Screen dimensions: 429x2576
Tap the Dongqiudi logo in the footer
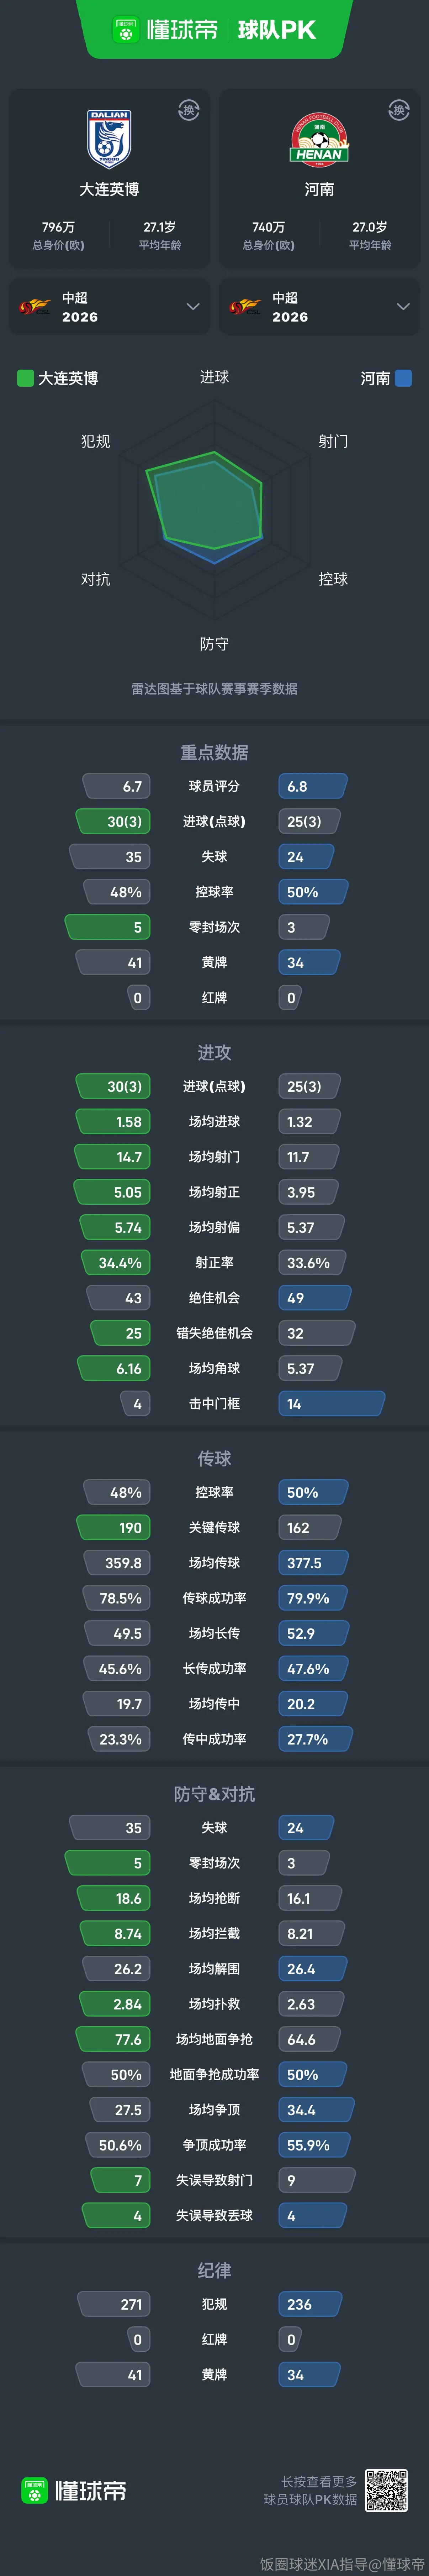point(74,2490)
